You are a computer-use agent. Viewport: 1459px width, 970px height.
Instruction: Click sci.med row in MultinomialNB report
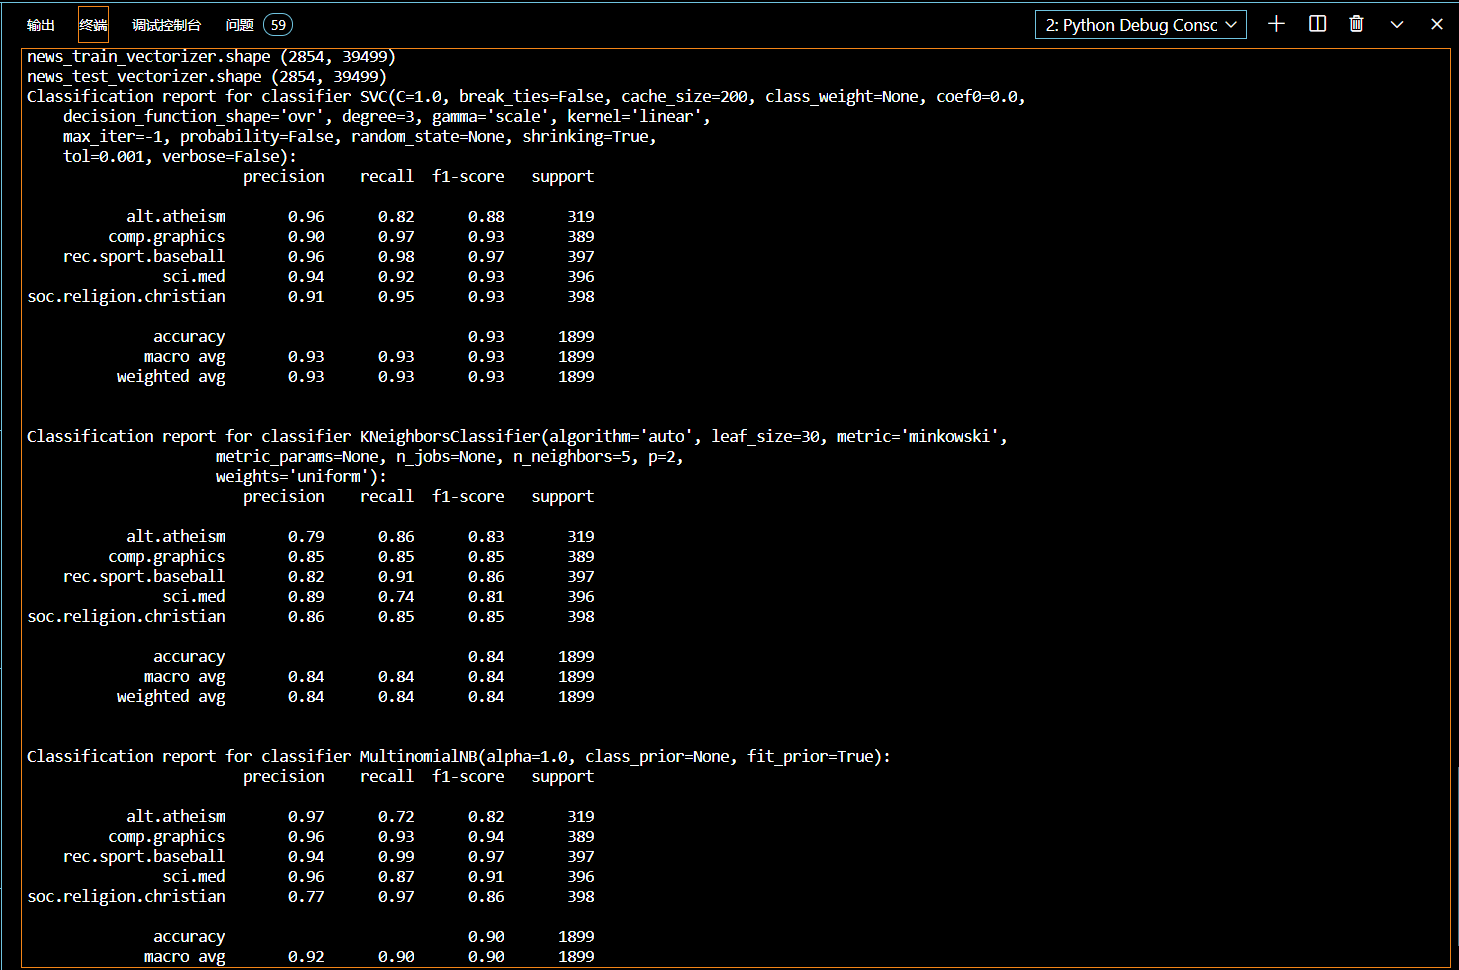[378, 877]
